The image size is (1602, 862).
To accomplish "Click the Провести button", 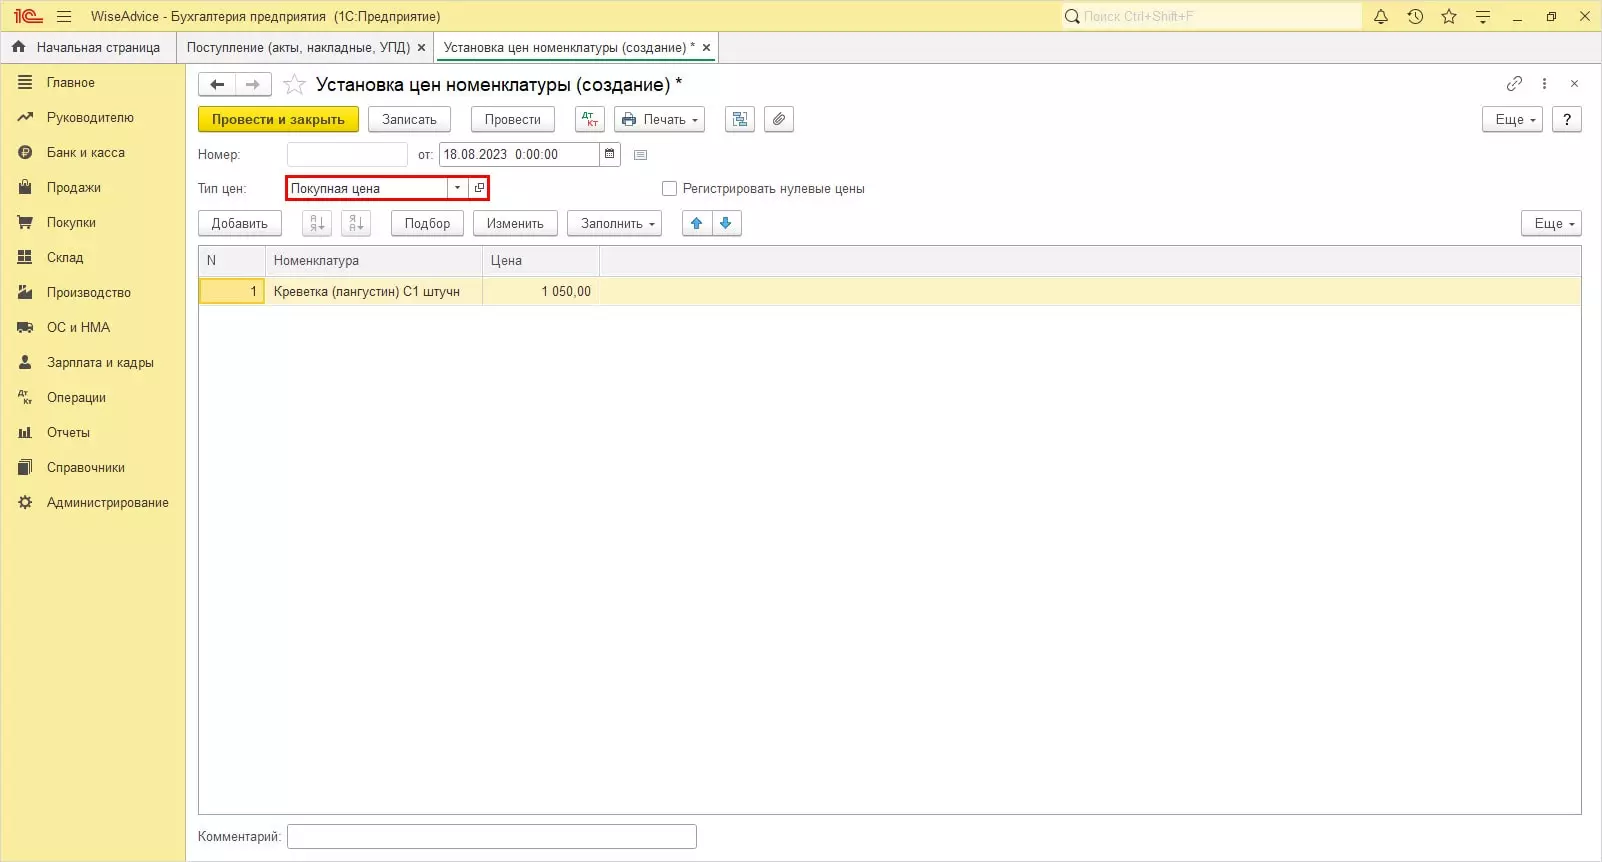I will (x=513, y=120).
